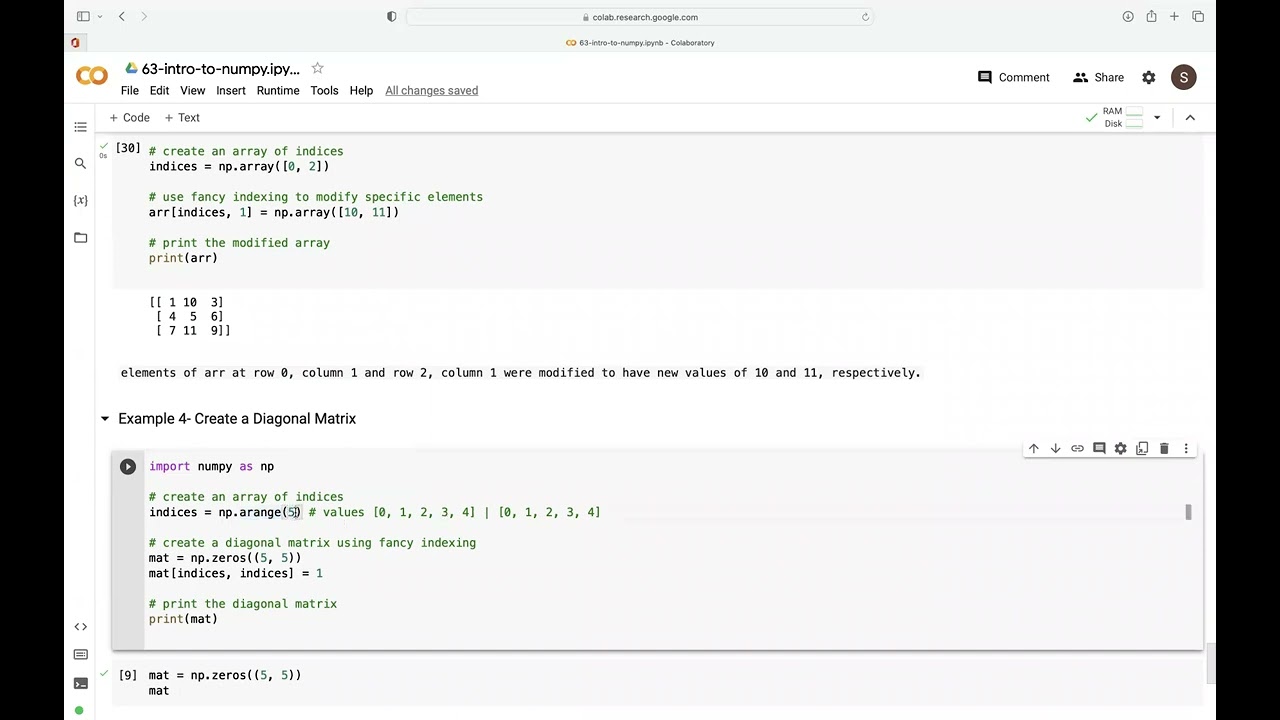The image size is (1280, 720).
Task: Click the Safari address bar
Action: click(x=640, y=17)
